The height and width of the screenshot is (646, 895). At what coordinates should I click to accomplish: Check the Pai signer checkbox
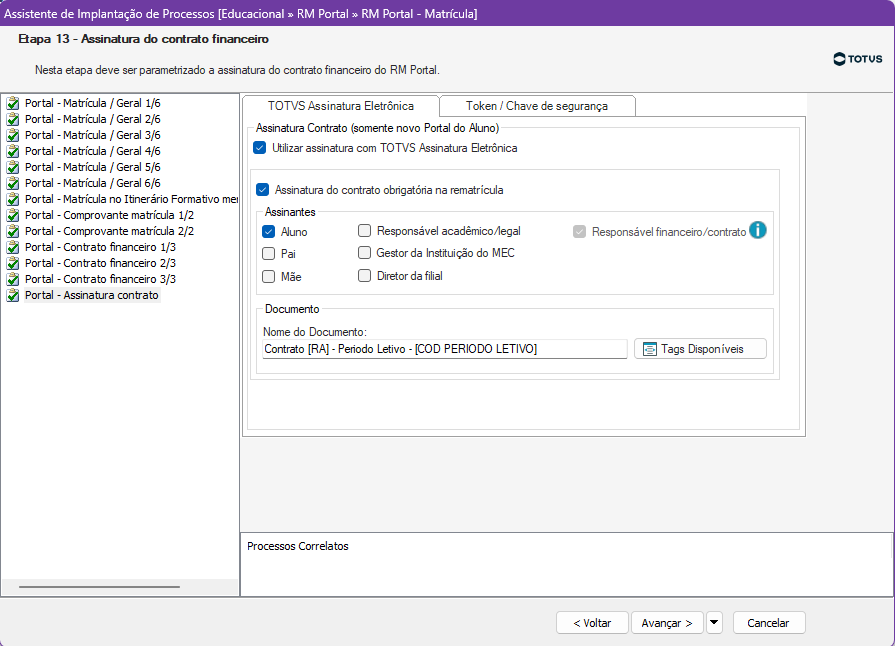point(268,253)
